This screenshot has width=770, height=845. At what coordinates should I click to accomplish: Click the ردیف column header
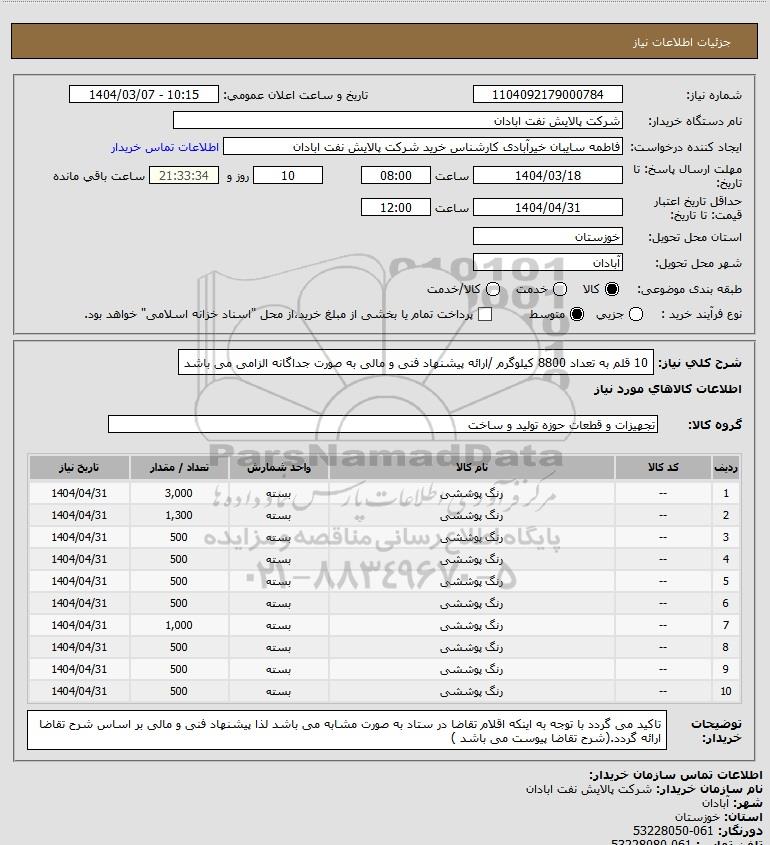click(725, 467)
